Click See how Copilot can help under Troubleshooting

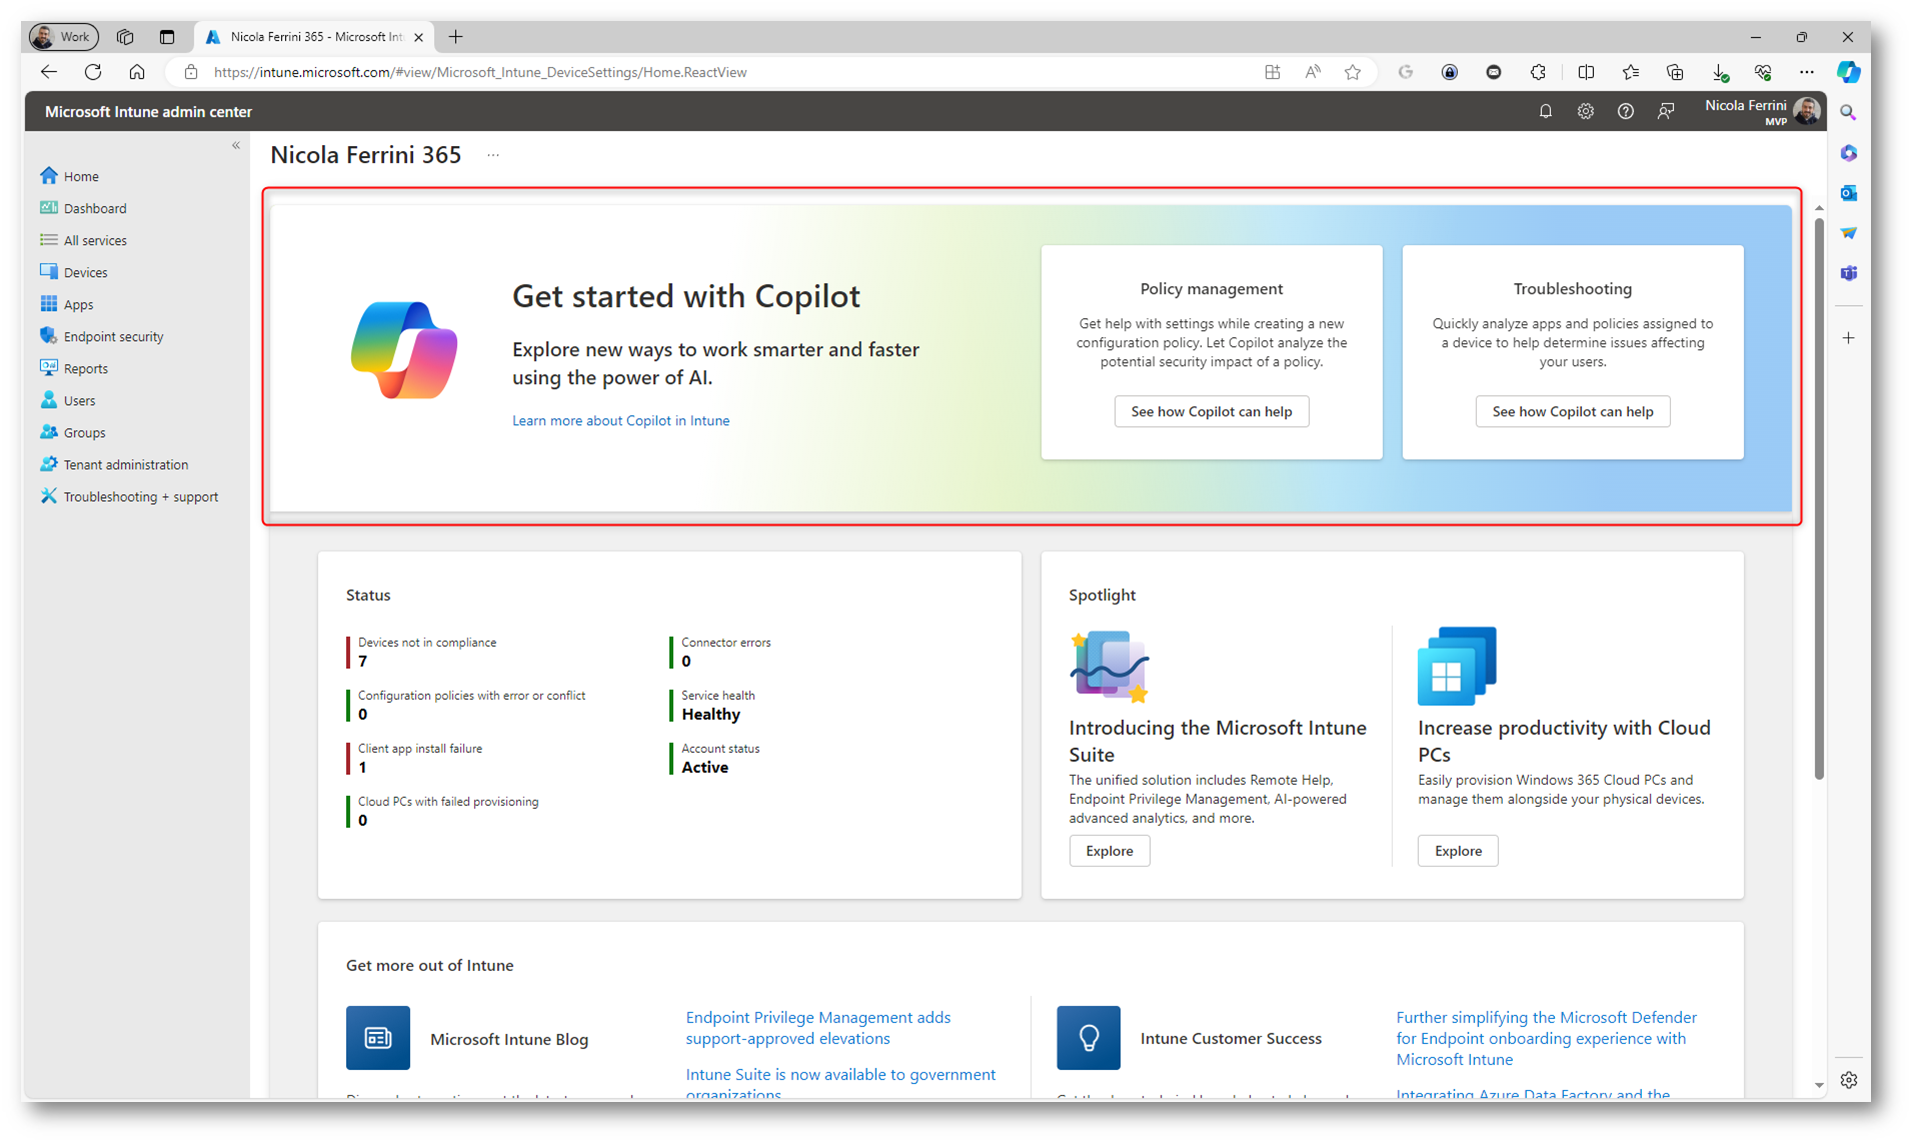(1572, 411)
